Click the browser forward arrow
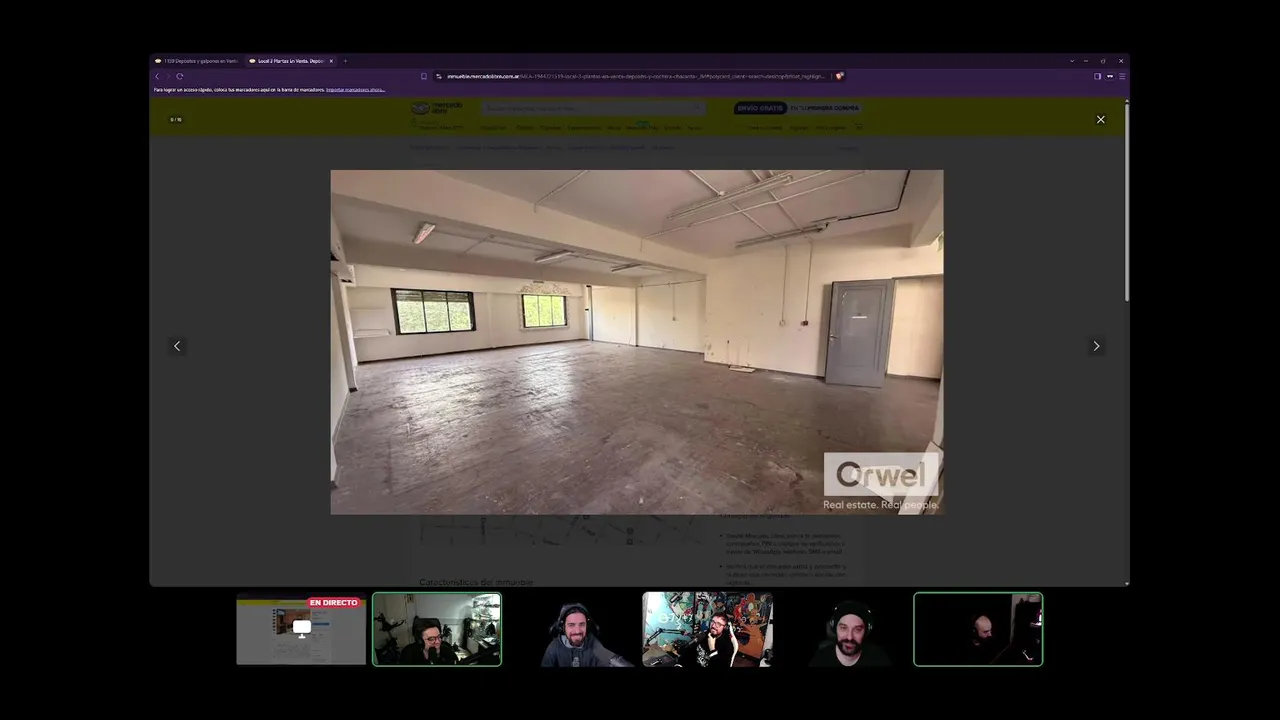This screenshot has height=720, width=1280. click(168, 76)
